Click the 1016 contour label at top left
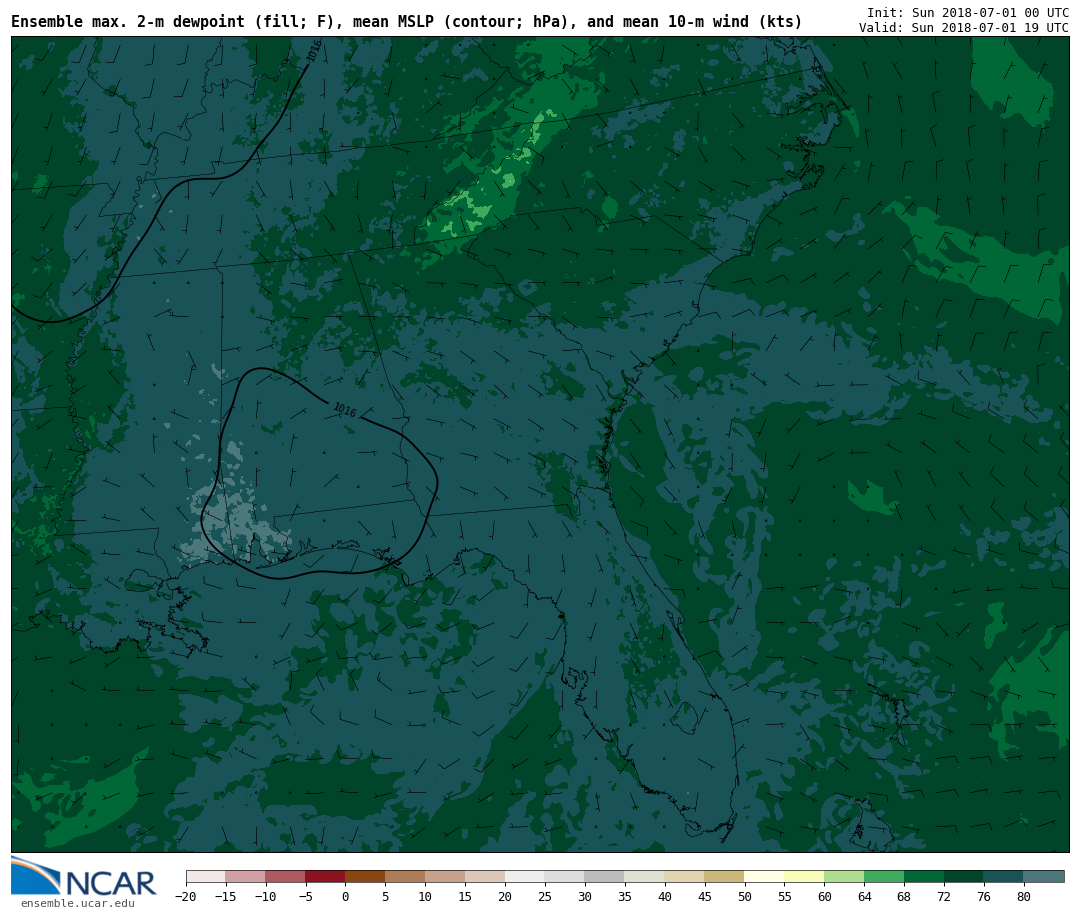1080x915 pixels. click(x=314, y=51)
